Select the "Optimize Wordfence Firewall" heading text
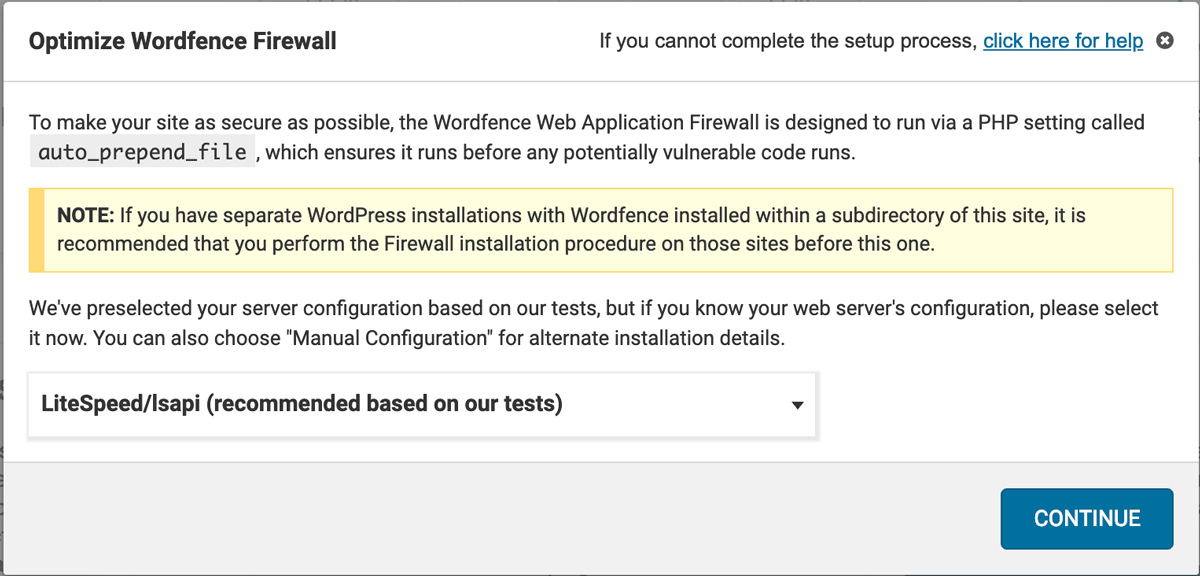Image resolution: width=1200 pixels, height=576 pixels. pyautogui.click(x=183, y=41)
